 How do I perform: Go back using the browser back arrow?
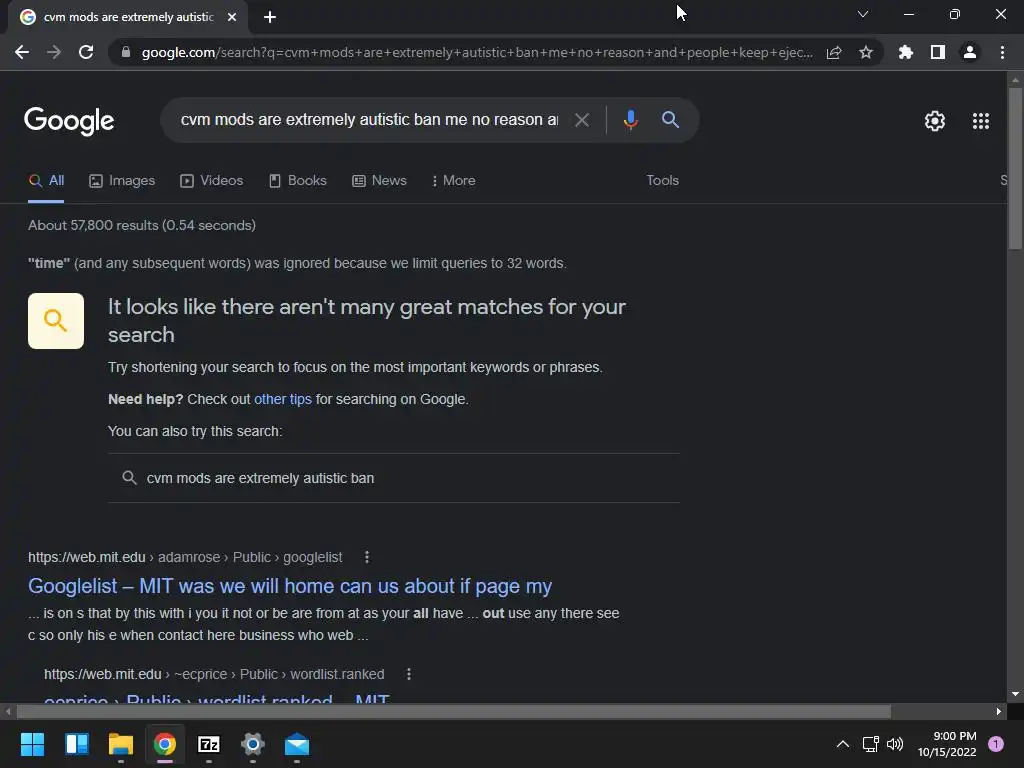[22, 52]
